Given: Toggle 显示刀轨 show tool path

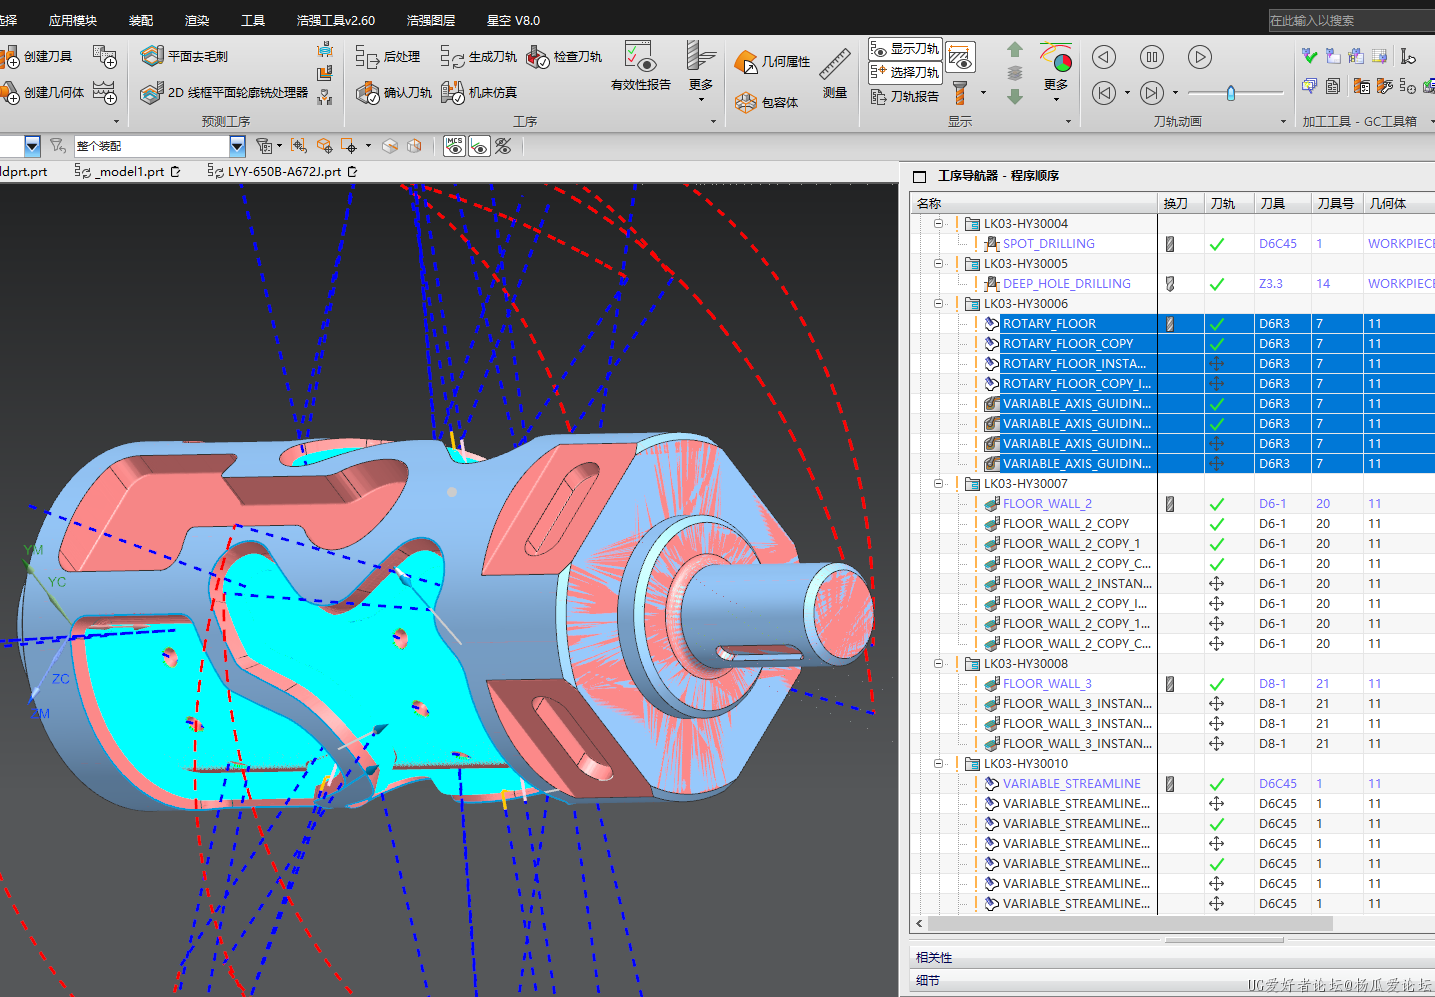Looking at the screenshot, I should point(904,48).
